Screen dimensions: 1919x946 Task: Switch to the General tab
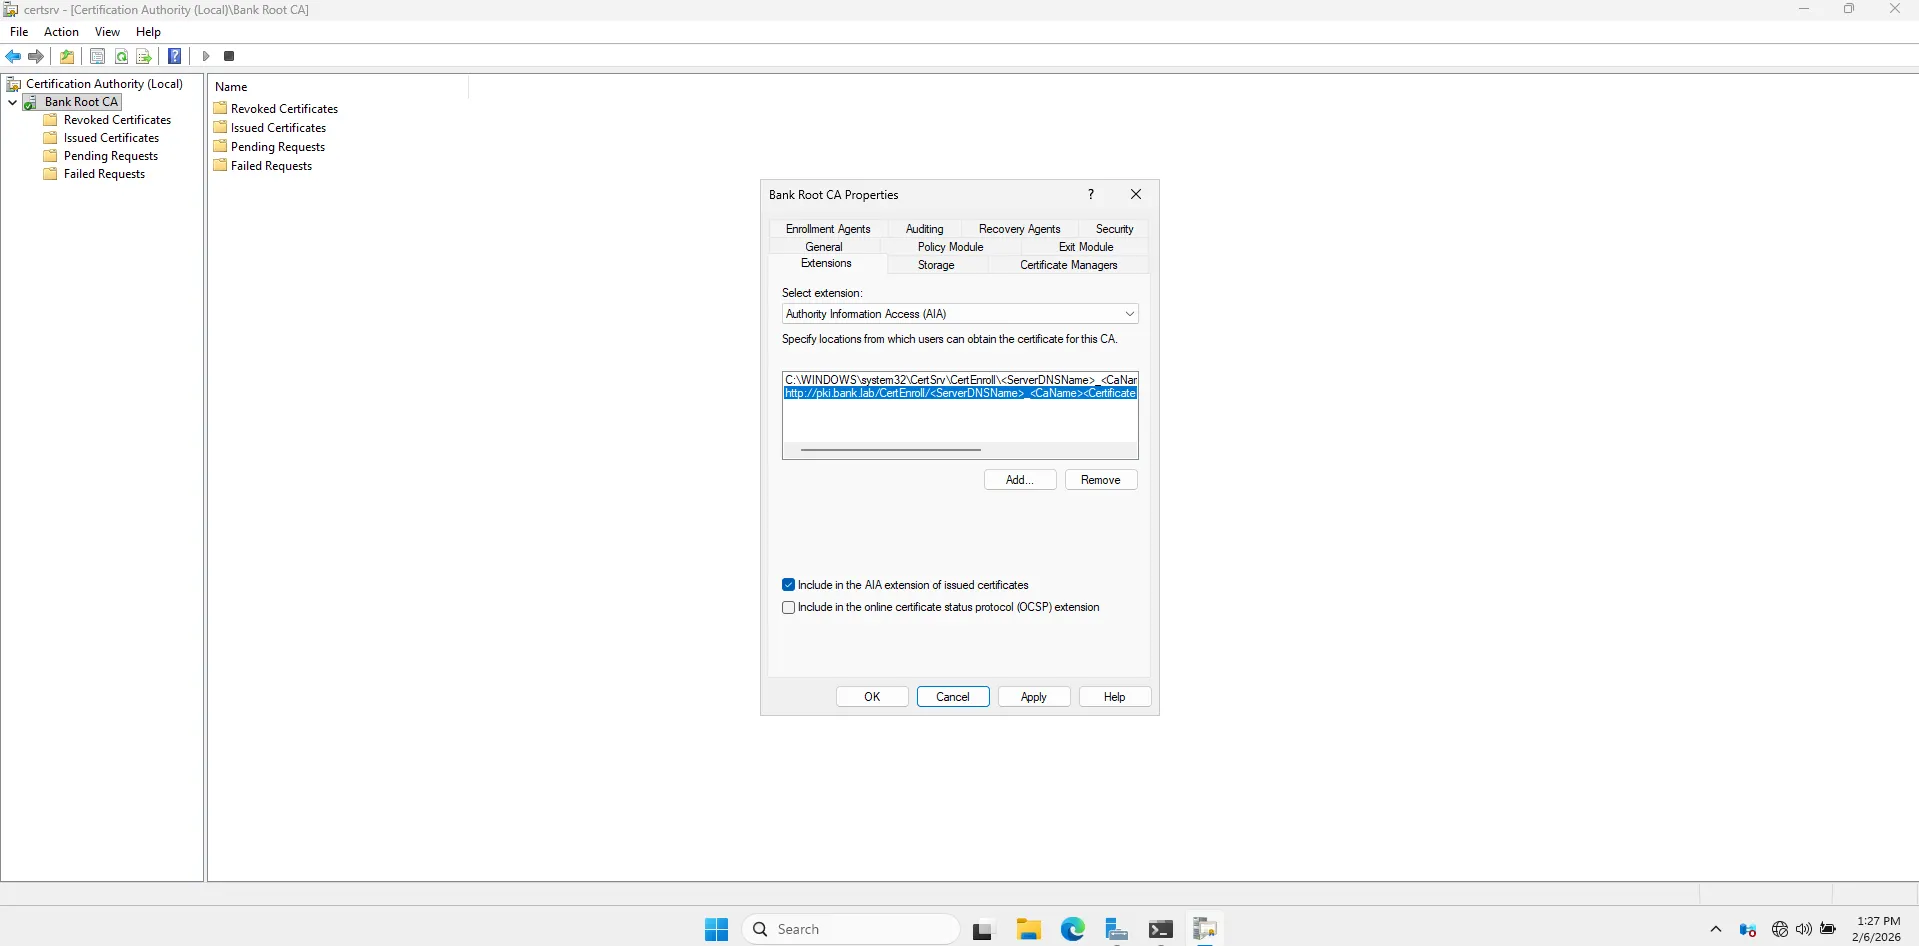[x=824, y=247]
